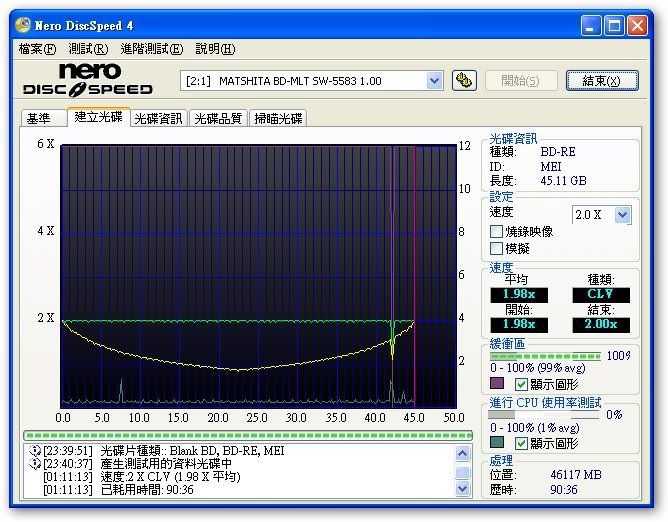Click the 90:36 elapsed time value
The image size is (668, 522).
tap(563, 490)
